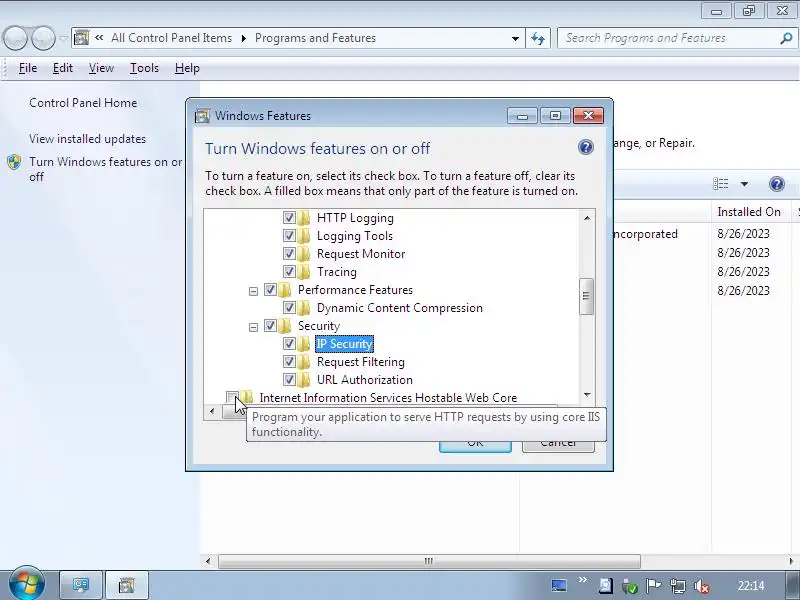
Task: Click the Control Panel icon in the address bar
Action: (82, 38)
